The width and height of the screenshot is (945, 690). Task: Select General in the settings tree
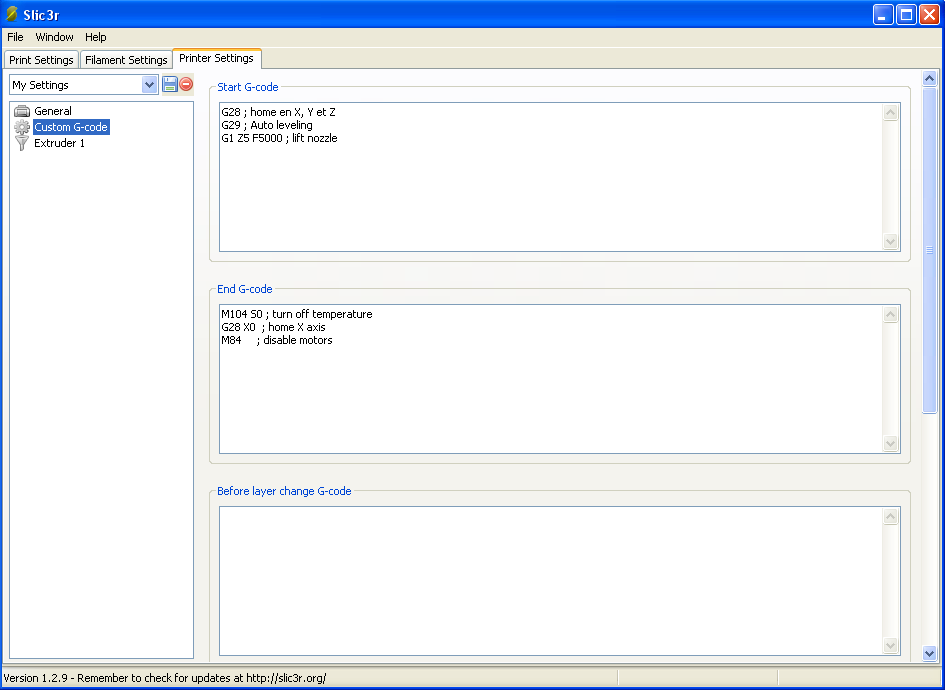pos(52,111)
